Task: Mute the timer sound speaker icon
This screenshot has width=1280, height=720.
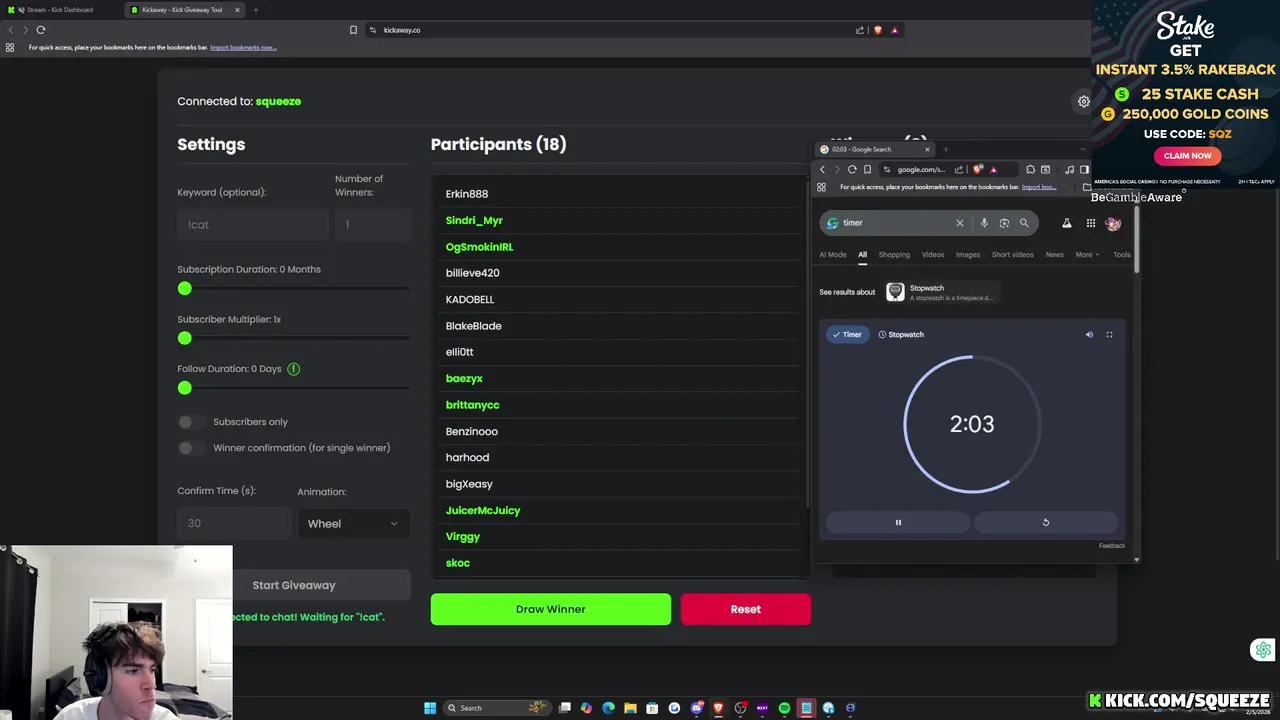Action: (x=1089, y=335)
